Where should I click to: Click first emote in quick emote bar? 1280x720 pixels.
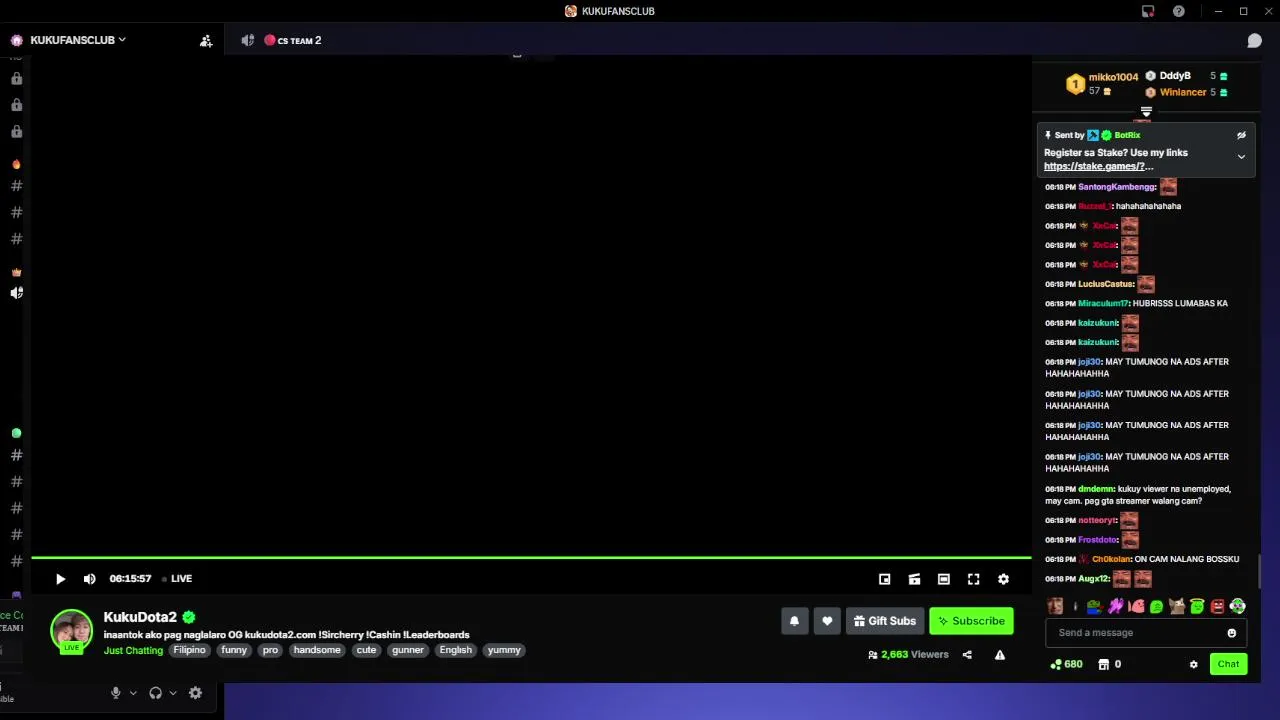[x=1055, y=606]
